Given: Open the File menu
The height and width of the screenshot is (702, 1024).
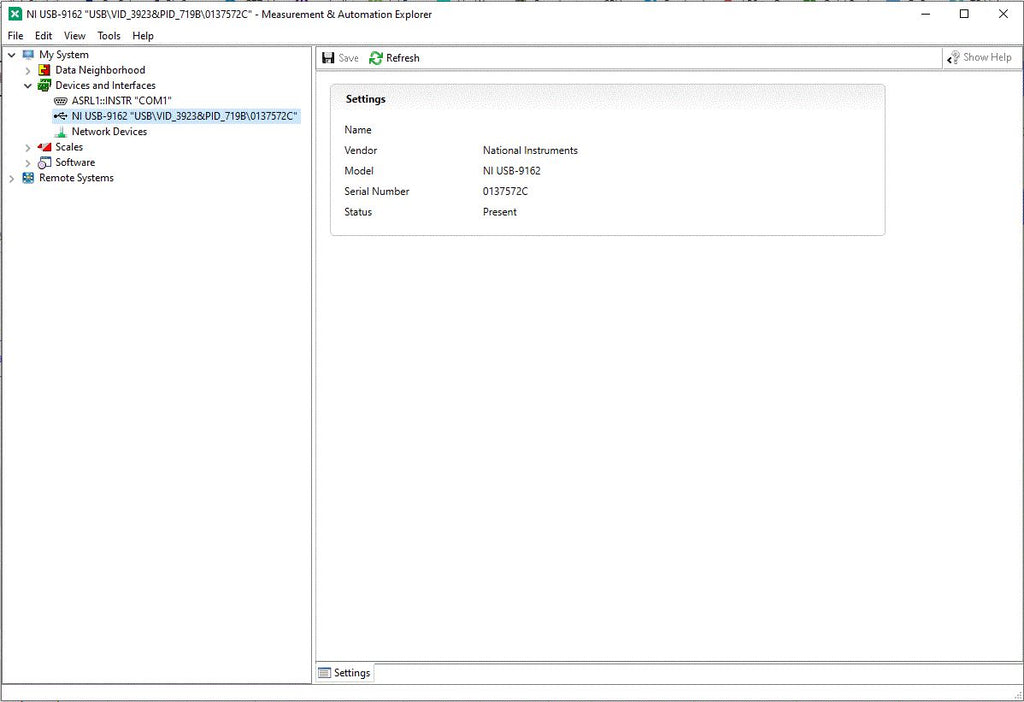Looking at the screenshot, I should (16, 36).
